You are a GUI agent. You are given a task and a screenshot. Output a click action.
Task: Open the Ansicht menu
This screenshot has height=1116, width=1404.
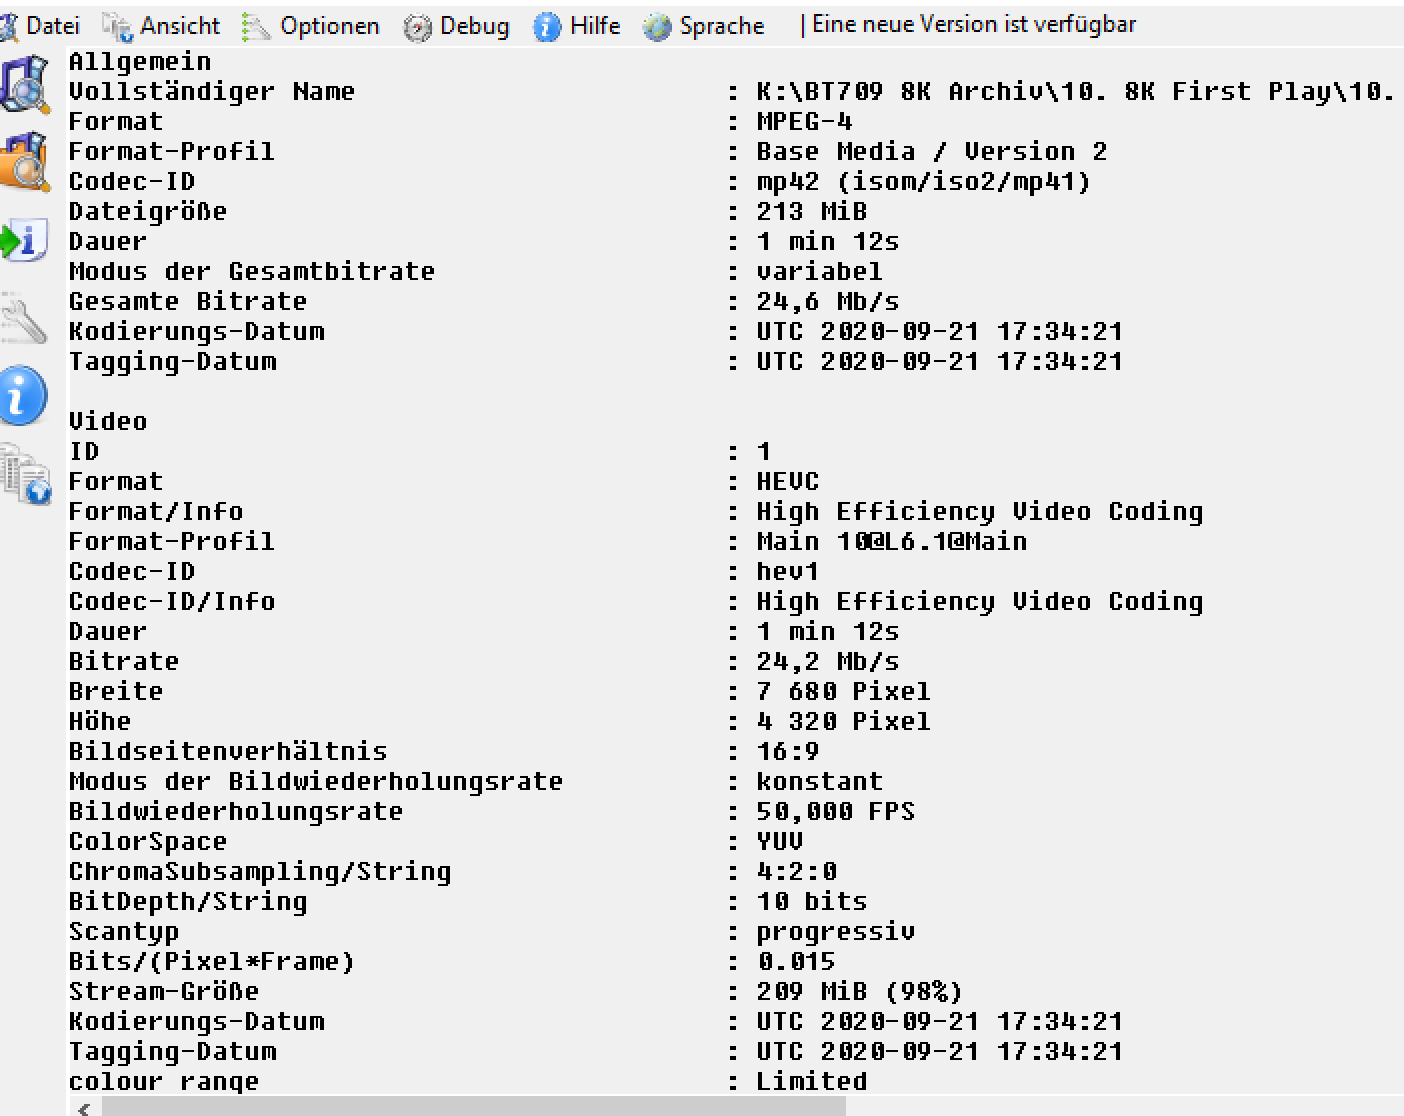[161, 26]
